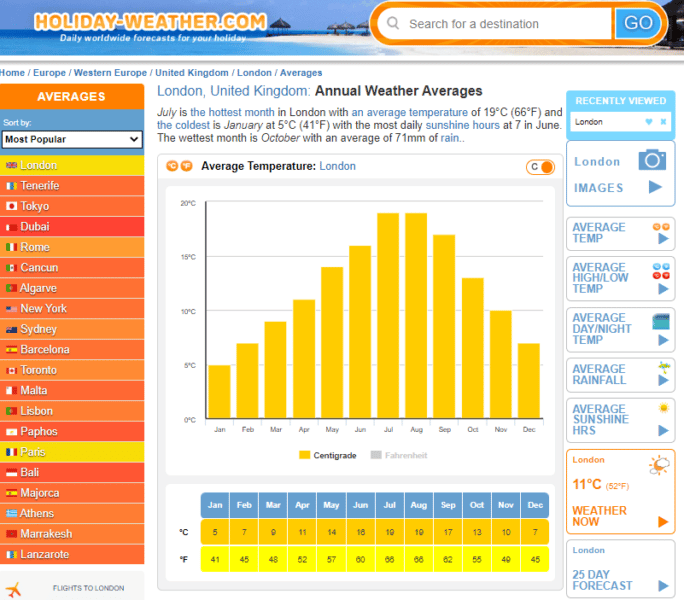Screen dimensions: 684x600
Task: Click the arrow in London Images box
Action: click(655, 187)
